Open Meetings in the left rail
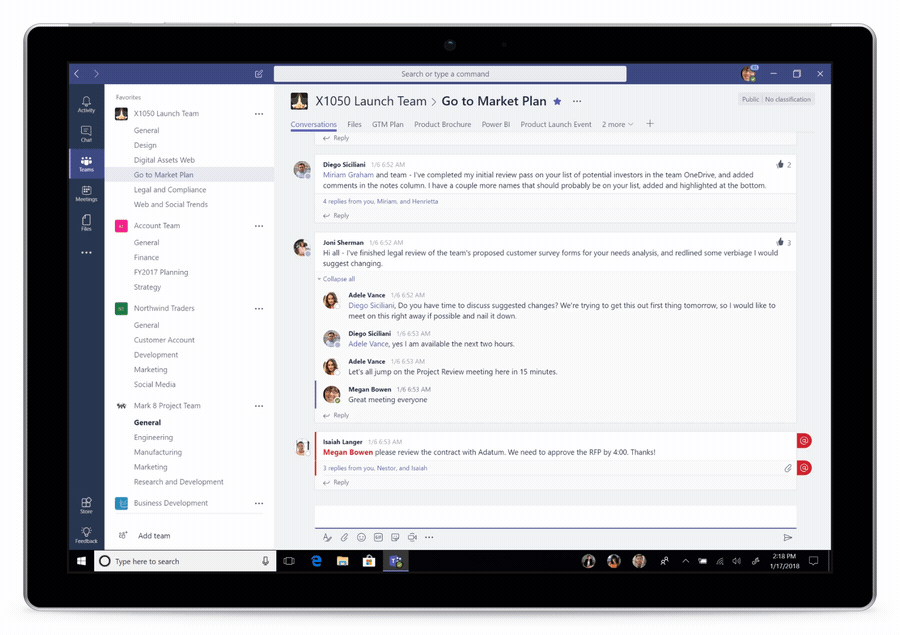Viewport: 900px width, 635px height. tap(86, 193)
